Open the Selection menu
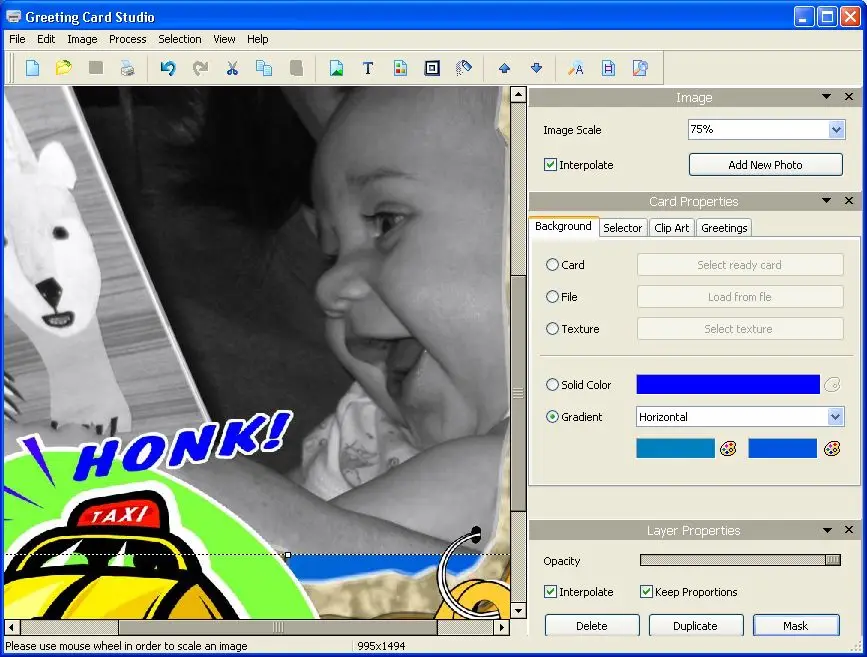Screen dimensions: 867x657 tap(180, 39)
